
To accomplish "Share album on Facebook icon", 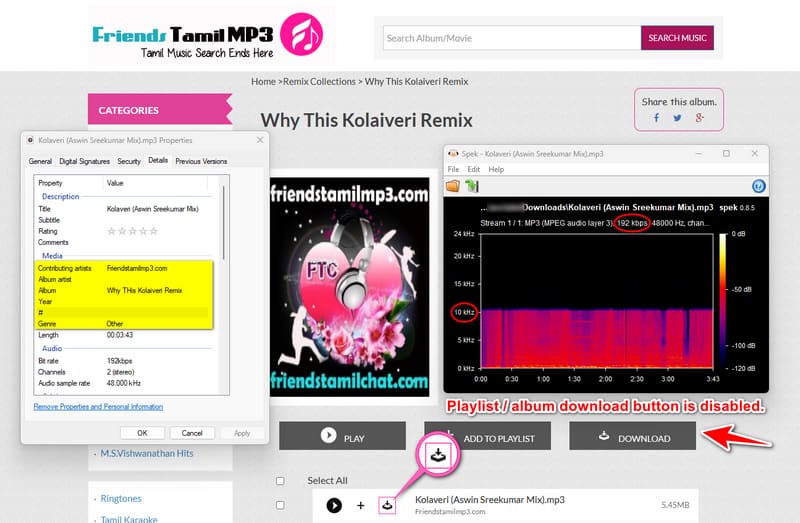I will [657, 118].
